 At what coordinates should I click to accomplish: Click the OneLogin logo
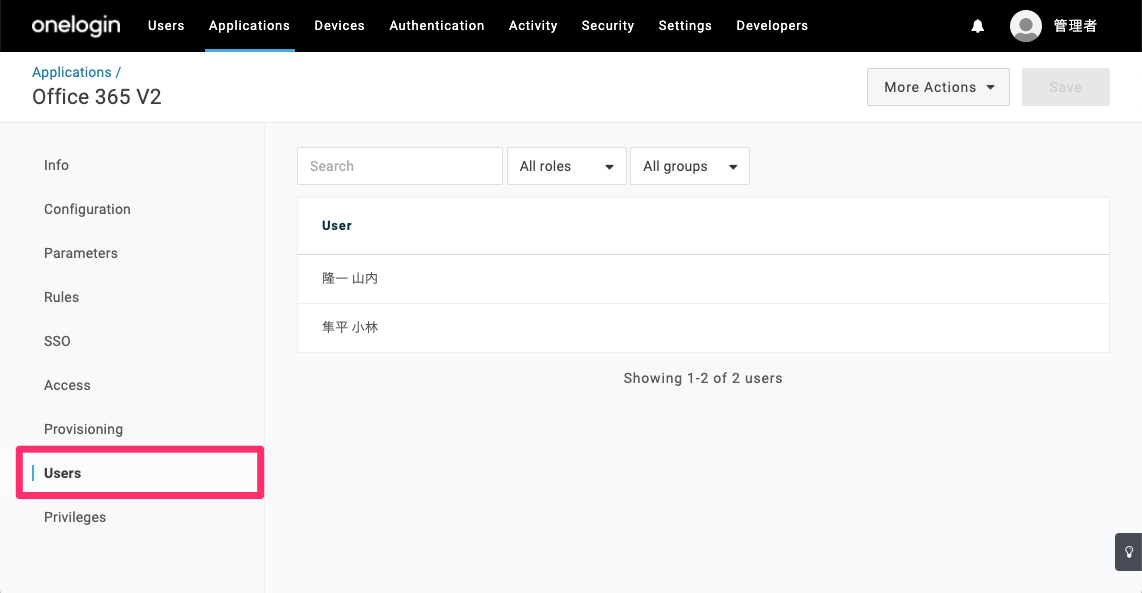click(x=76, y=25)
